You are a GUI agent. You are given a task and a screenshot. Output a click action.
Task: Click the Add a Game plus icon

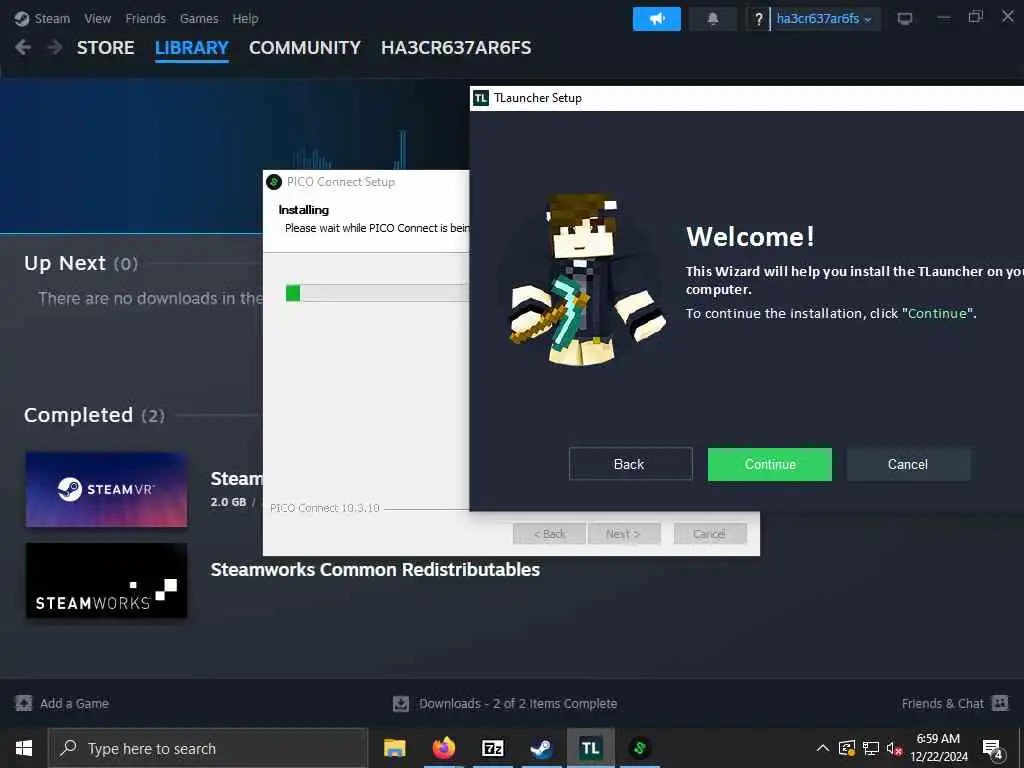click(24, 703)
